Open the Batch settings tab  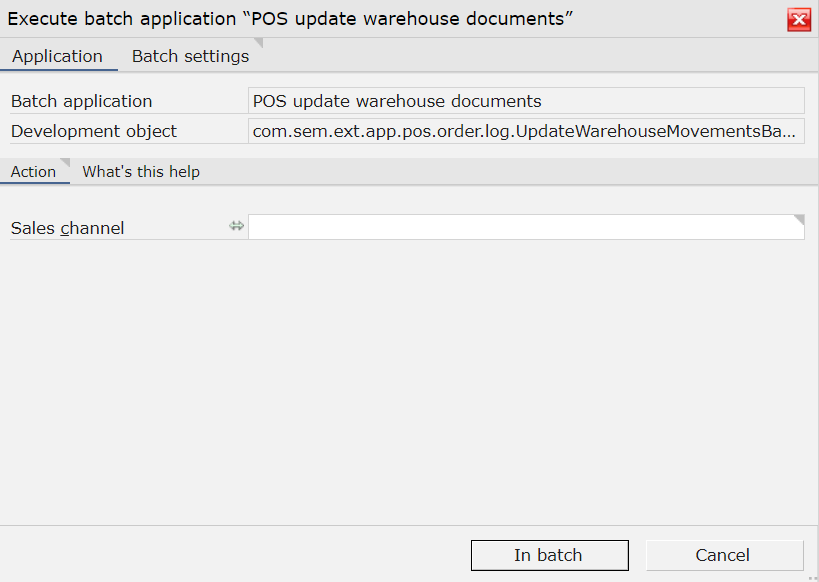coord(190,56)
